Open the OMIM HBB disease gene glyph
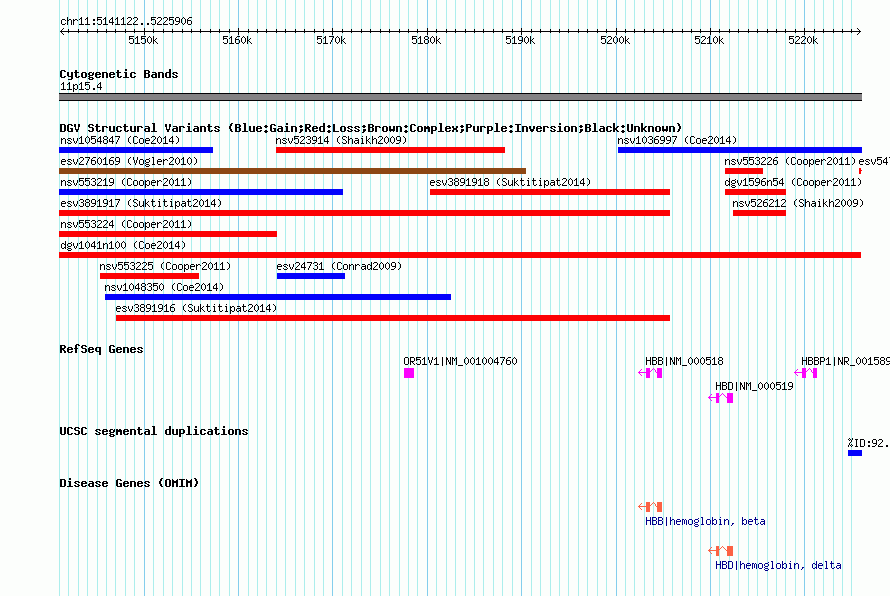890x596 pixels. [650, 506]
